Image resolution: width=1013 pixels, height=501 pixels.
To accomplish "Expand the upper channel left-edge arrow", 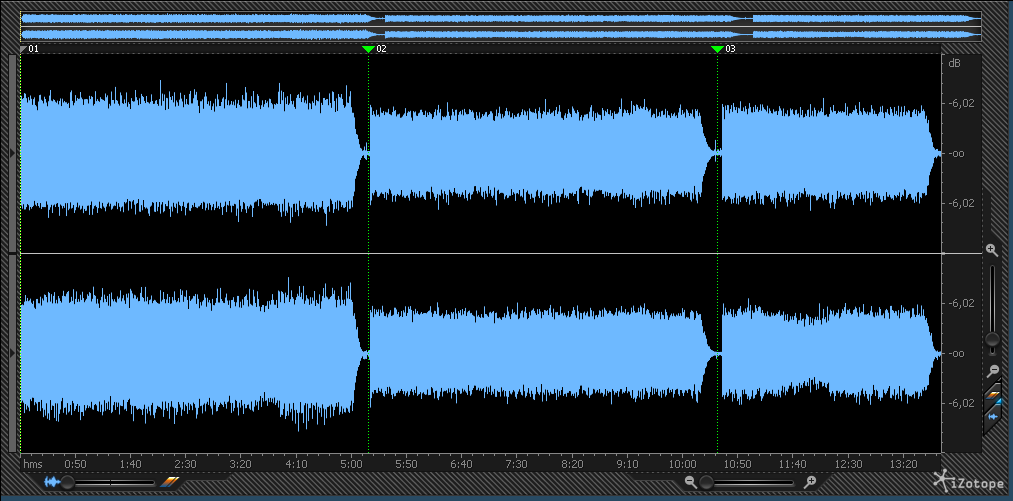I will 12,152.
